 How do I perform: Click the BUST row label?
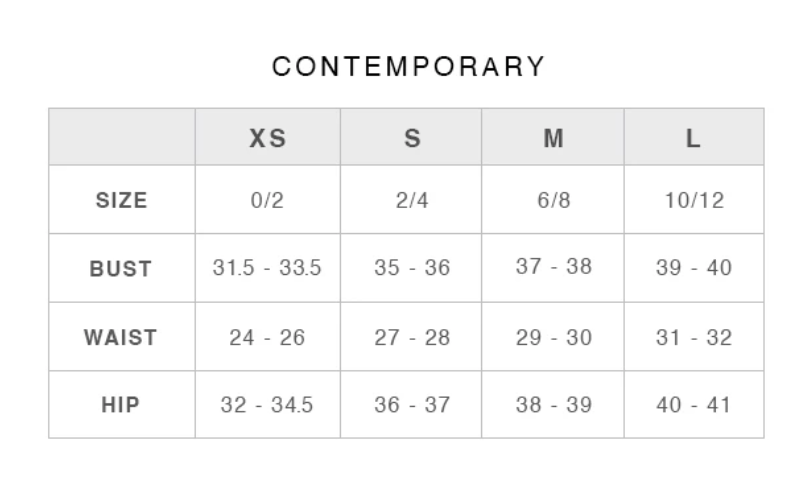pos(121,268)
